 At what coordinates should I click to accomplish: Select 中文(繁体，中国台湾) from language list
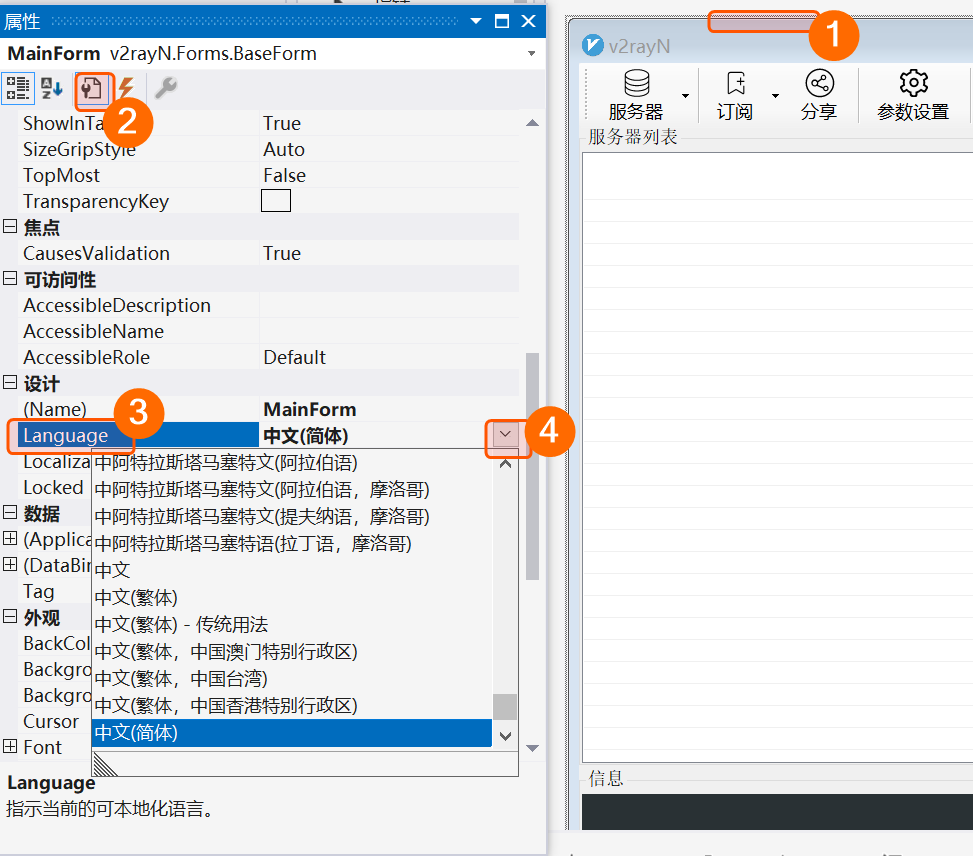pos(180,679)
